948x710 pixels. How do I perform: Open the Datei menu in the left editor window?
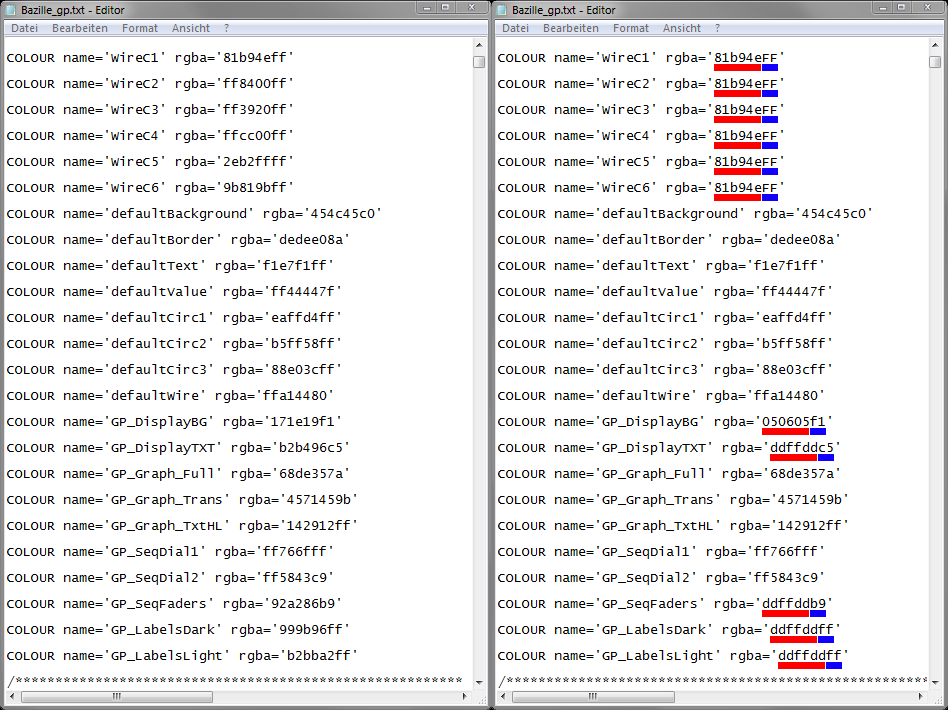[24, 28]
